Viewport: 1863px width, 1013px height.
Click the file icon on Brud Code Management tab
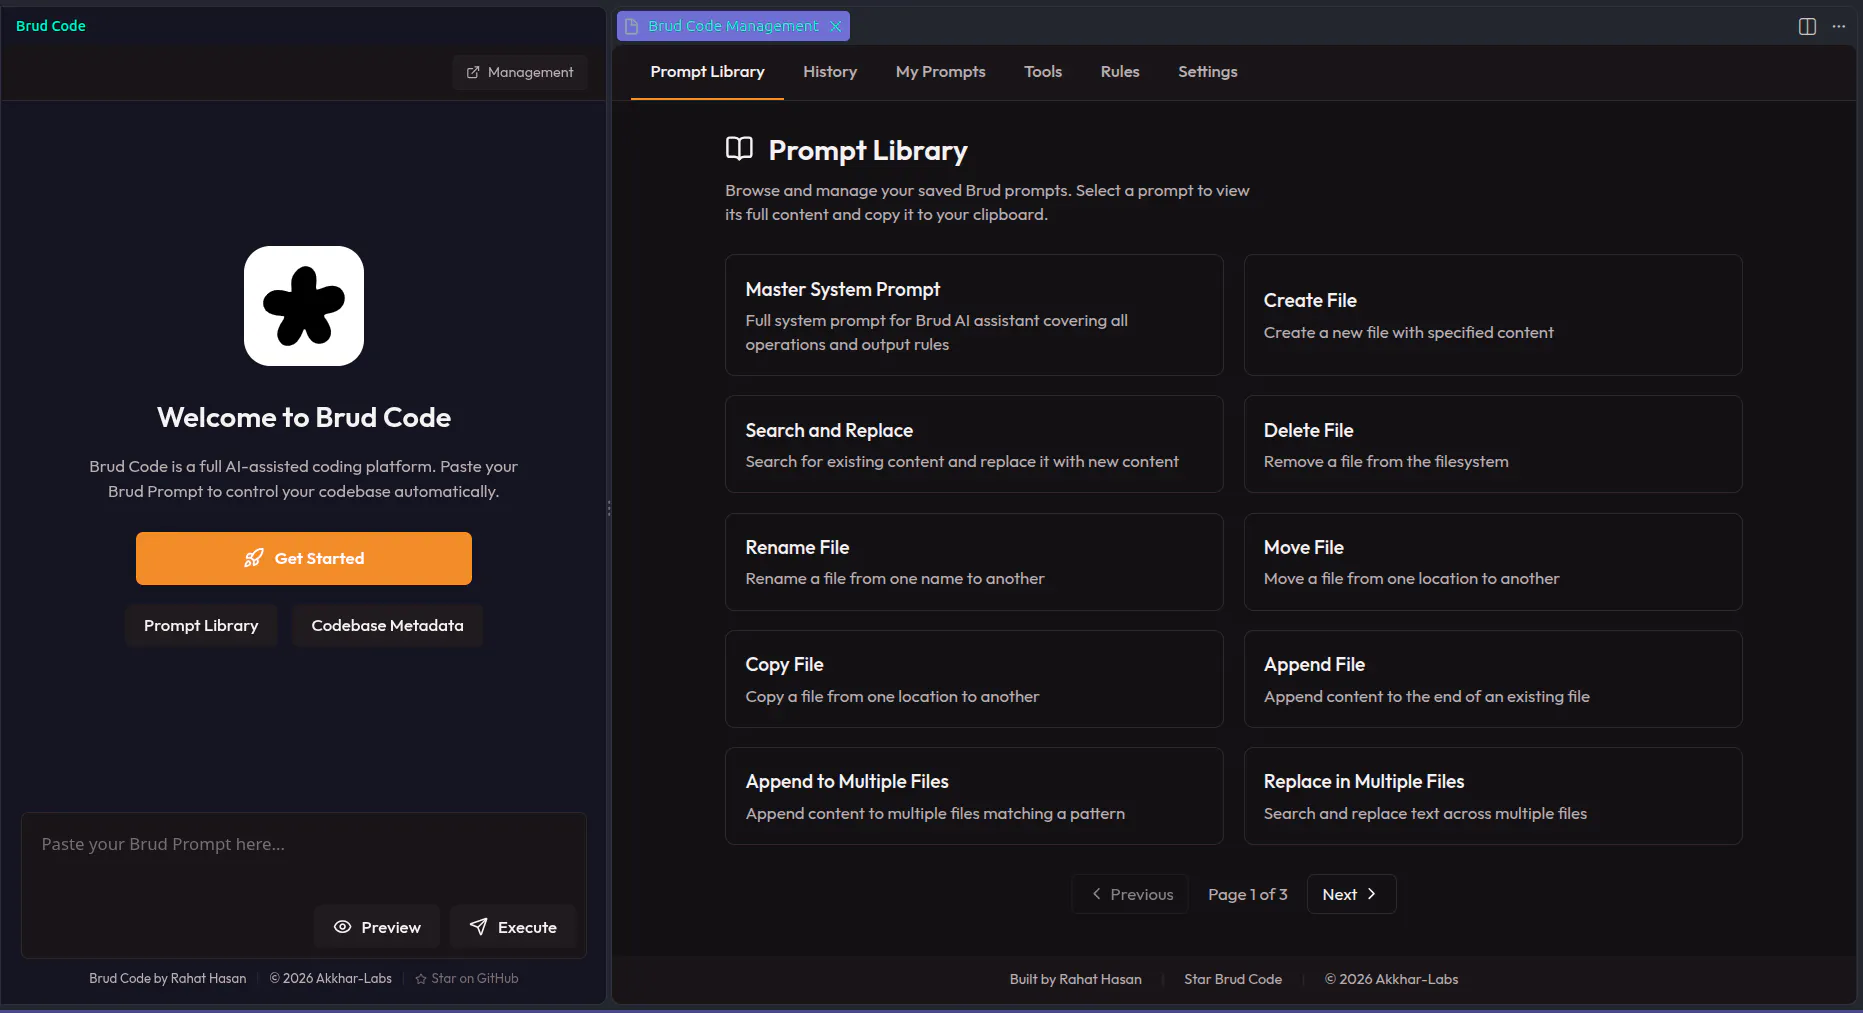click(x=632, y=26)
